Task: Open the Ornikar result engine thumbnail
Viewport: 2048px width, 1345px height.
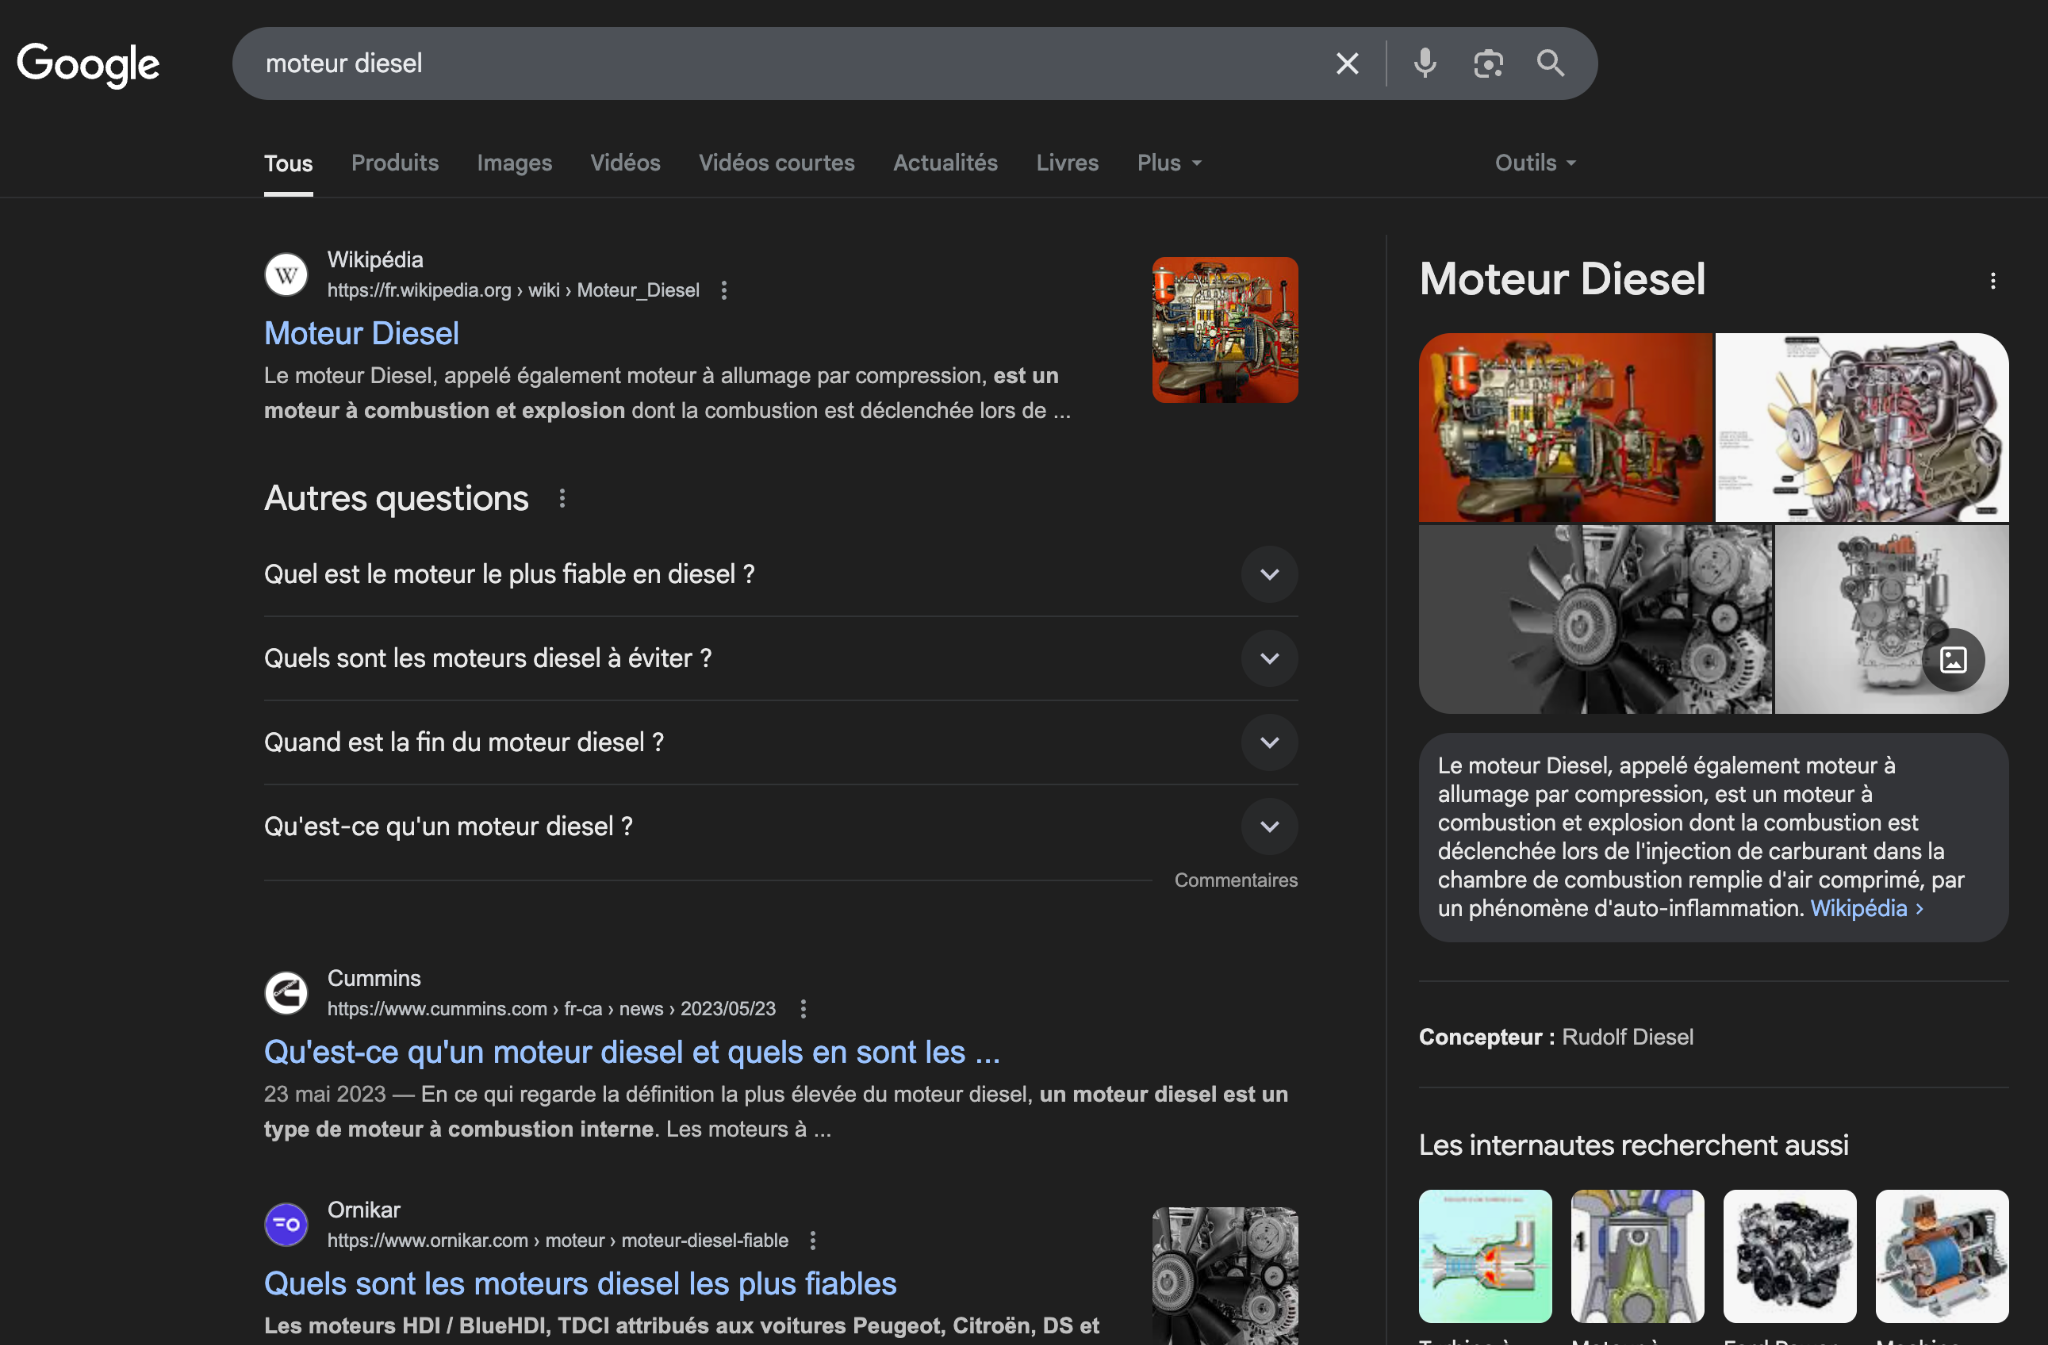Action: (1225, 1276)
